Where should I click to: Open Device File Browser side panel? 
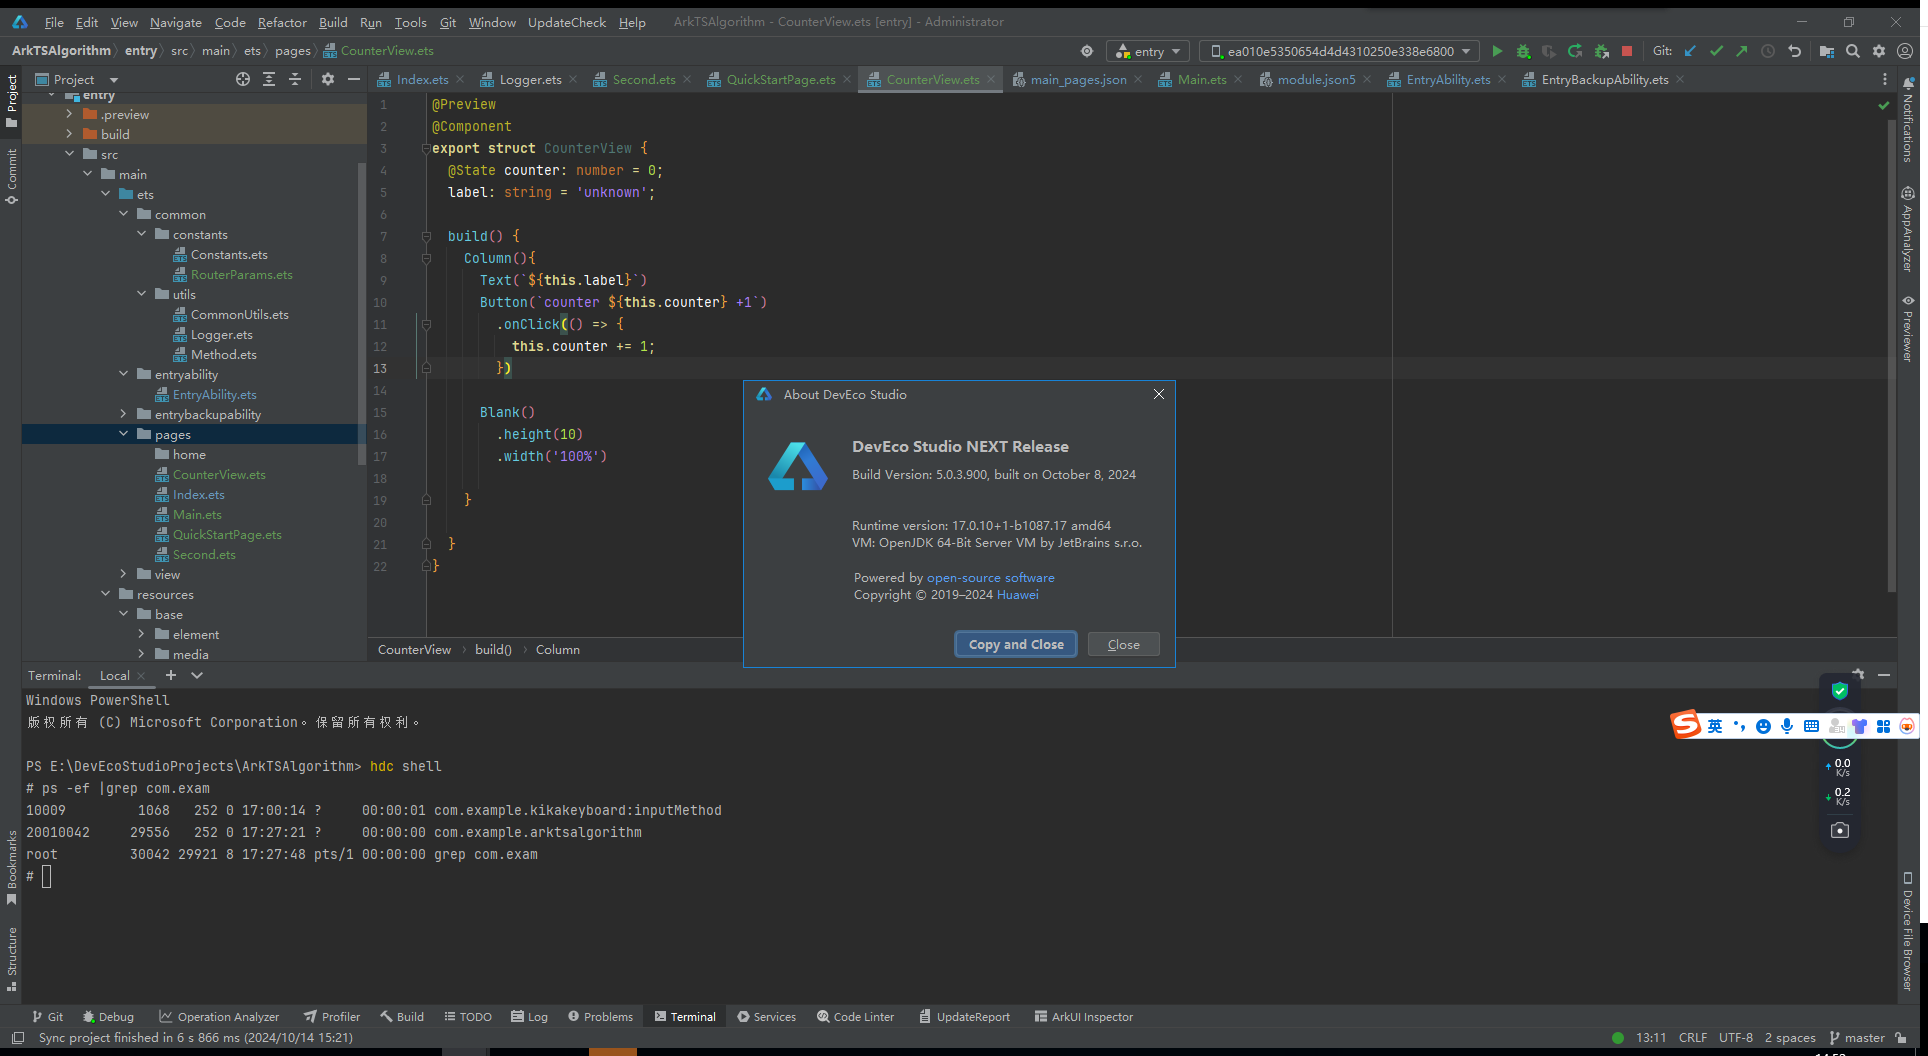click(1908, 932)
